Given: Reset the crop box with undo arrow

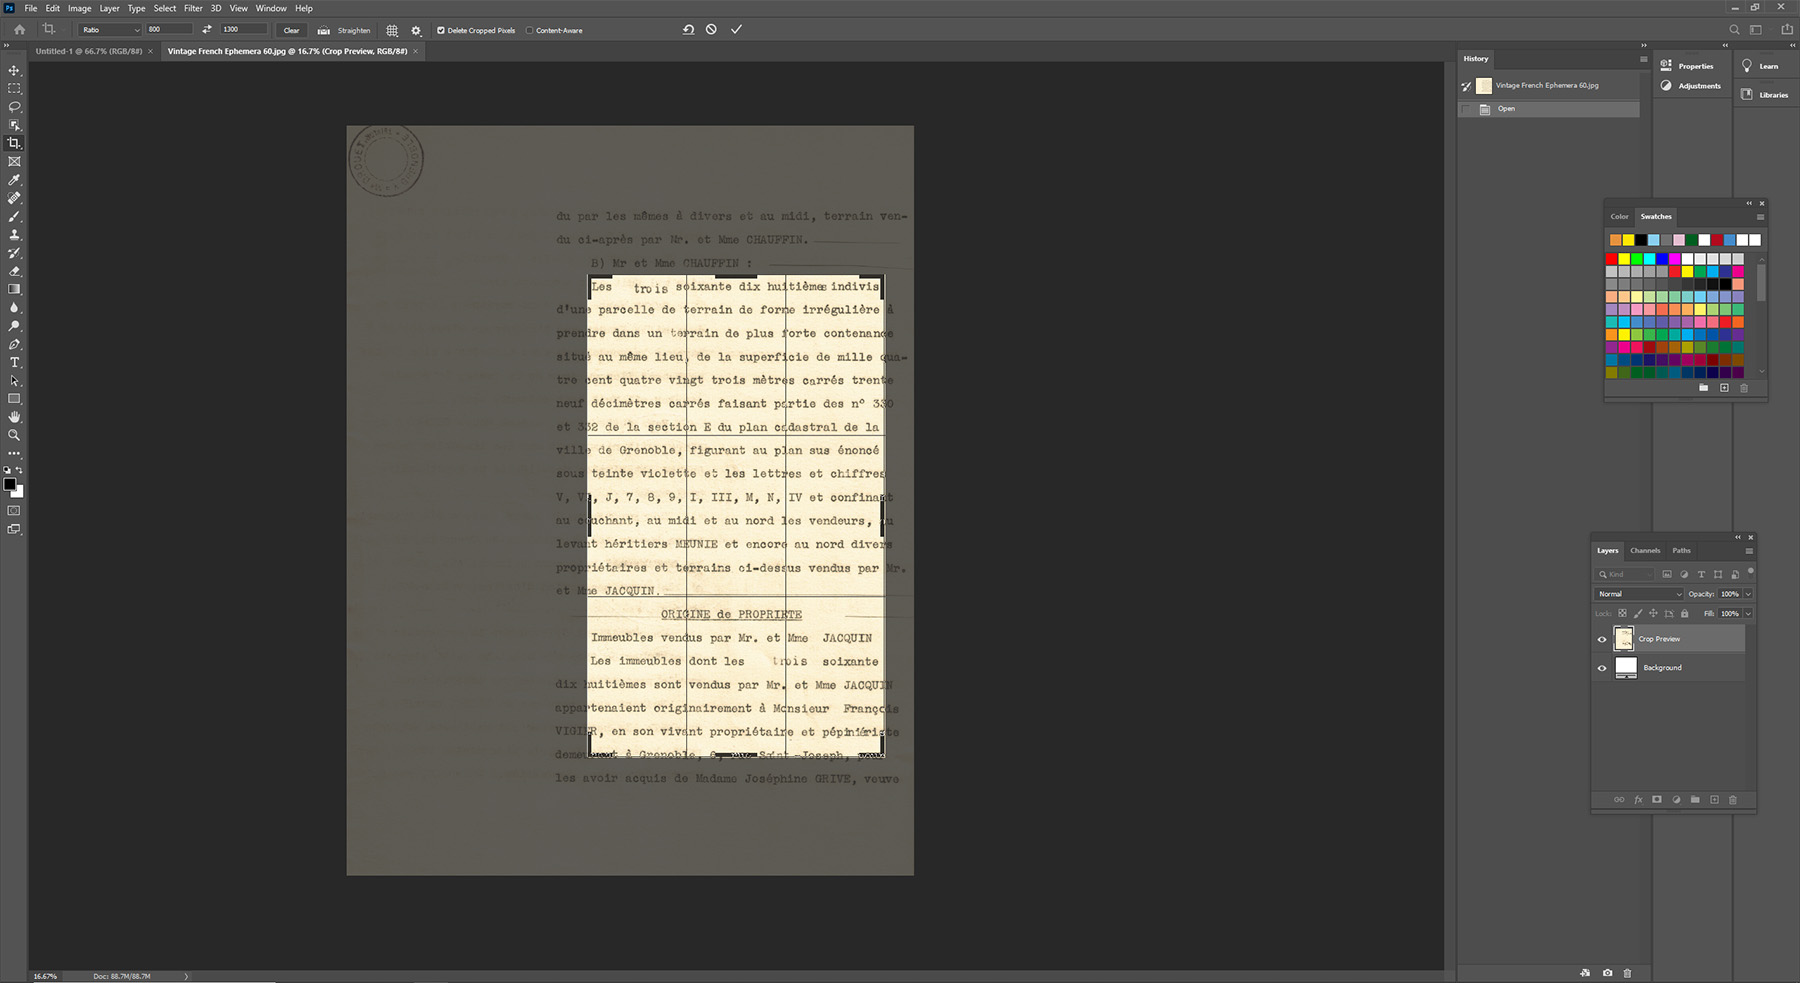Looking at the screenshot, I should pyautogui.click(x=688, y=30).
